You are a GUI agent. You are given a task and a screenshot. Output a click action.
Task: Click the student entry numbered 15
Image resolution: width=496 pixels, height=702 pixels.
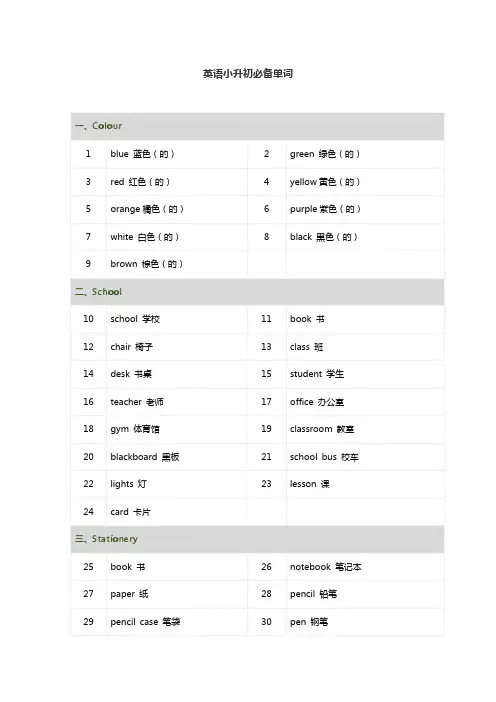pyautogui.click(x=317, y=374)
